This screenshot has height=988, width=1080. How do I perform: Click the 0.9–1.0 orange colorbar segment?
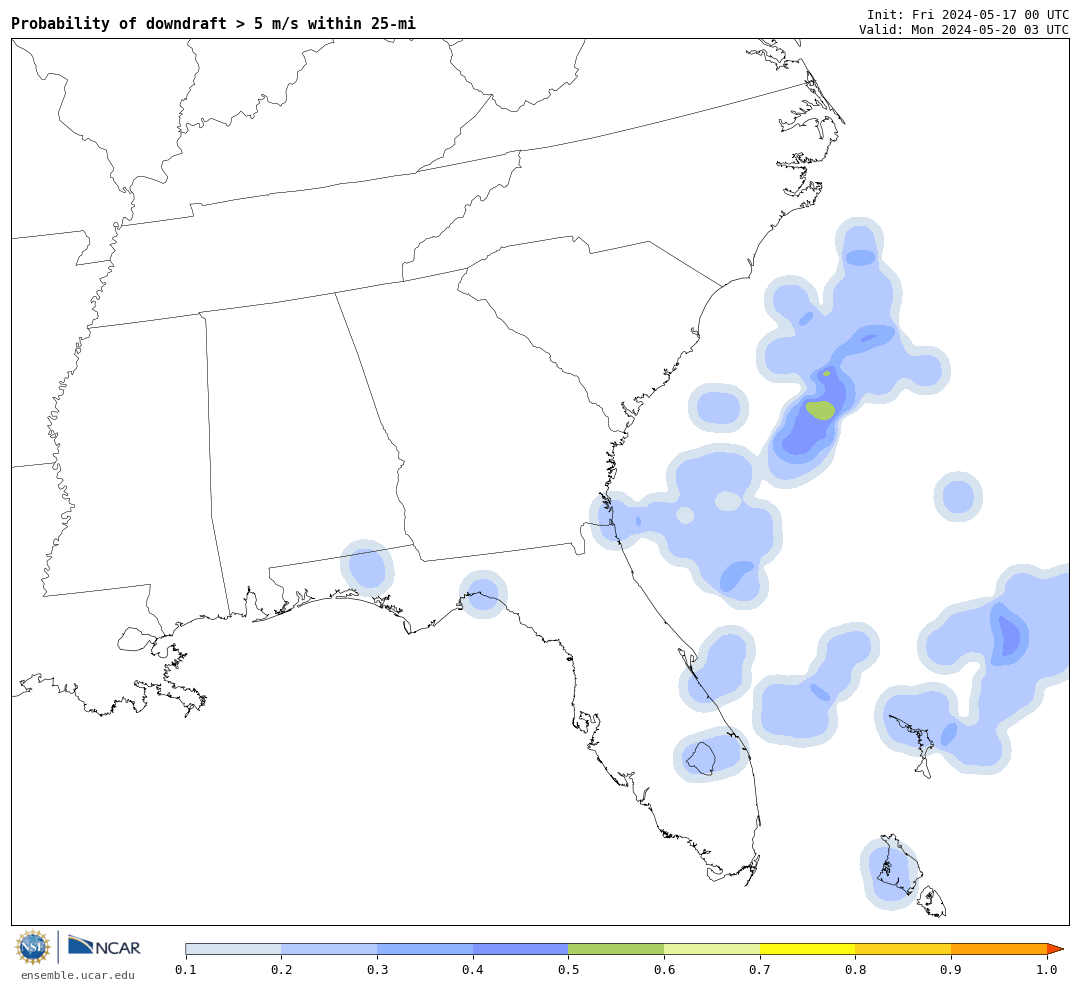click(x=999, y=949)
